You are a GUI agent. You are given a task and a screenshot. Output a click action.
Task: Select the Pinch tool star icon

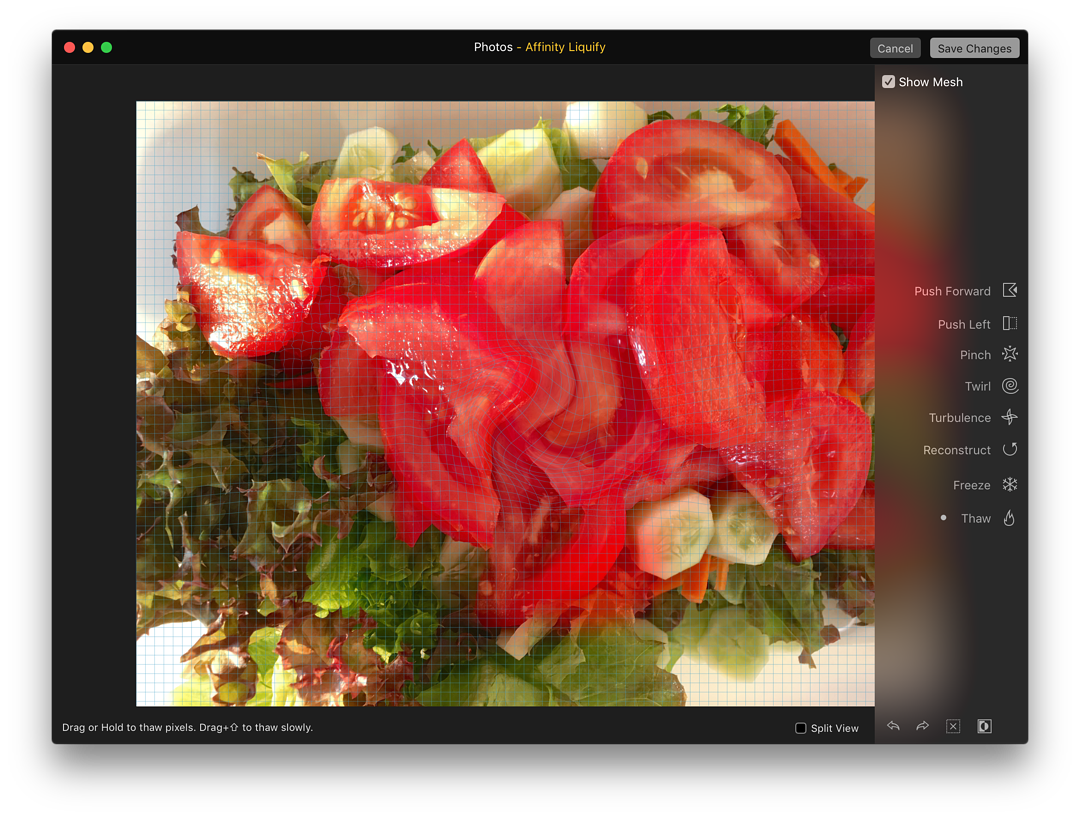point(1010,354)
